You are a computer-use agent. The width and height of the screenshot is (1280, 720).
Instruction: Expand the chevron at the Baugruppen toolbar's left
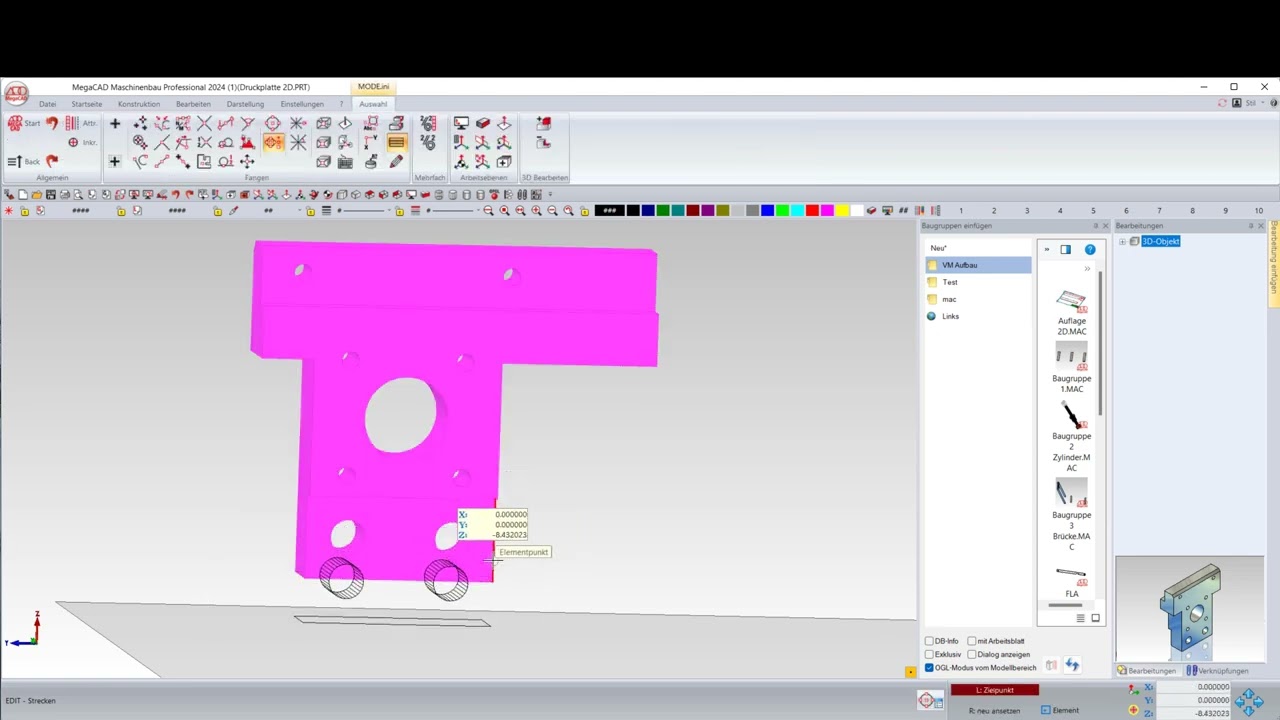(1046, 249)
